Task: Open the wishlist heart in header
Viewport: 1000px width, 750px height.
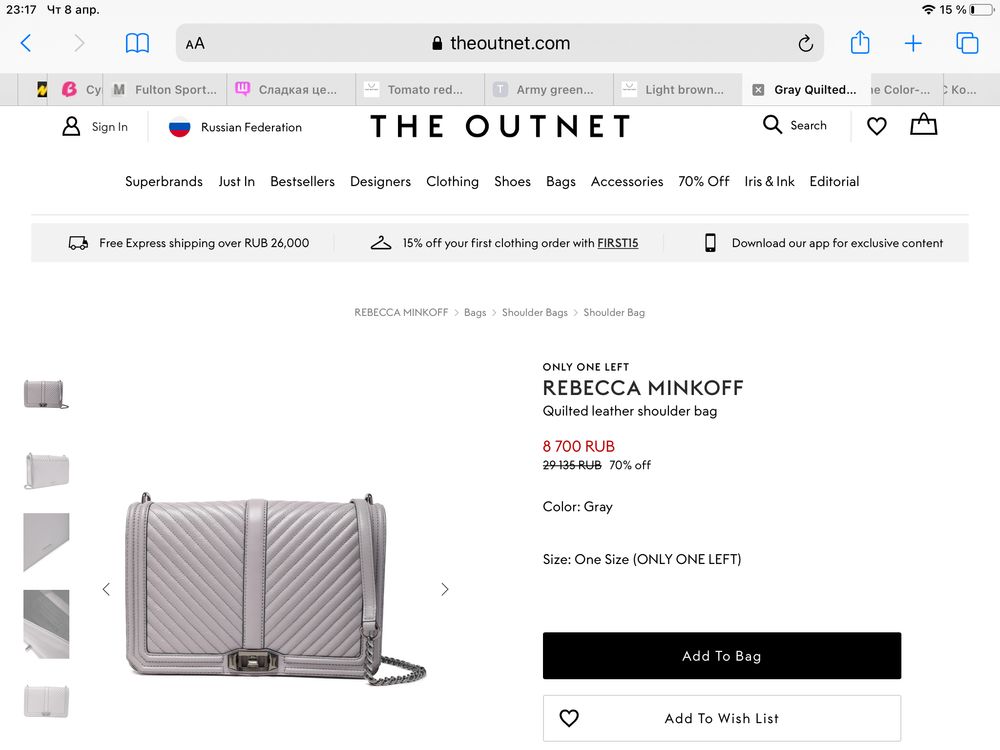Action: [877, 126]
